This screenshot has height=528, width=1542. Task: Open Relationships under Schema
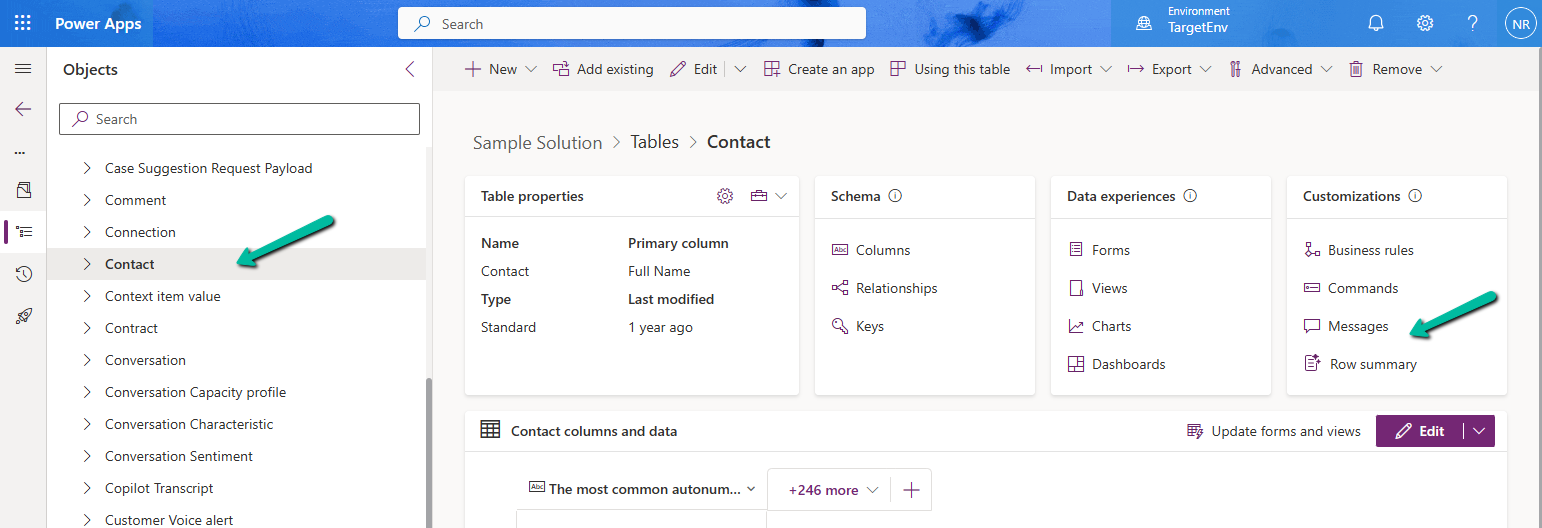884,288
